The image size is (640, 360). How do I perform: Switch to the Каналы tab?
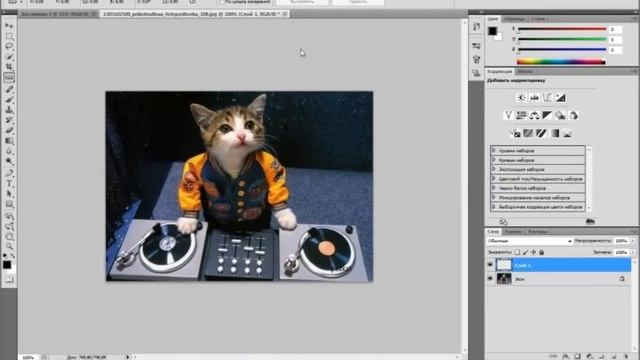(x=513, y=231)
